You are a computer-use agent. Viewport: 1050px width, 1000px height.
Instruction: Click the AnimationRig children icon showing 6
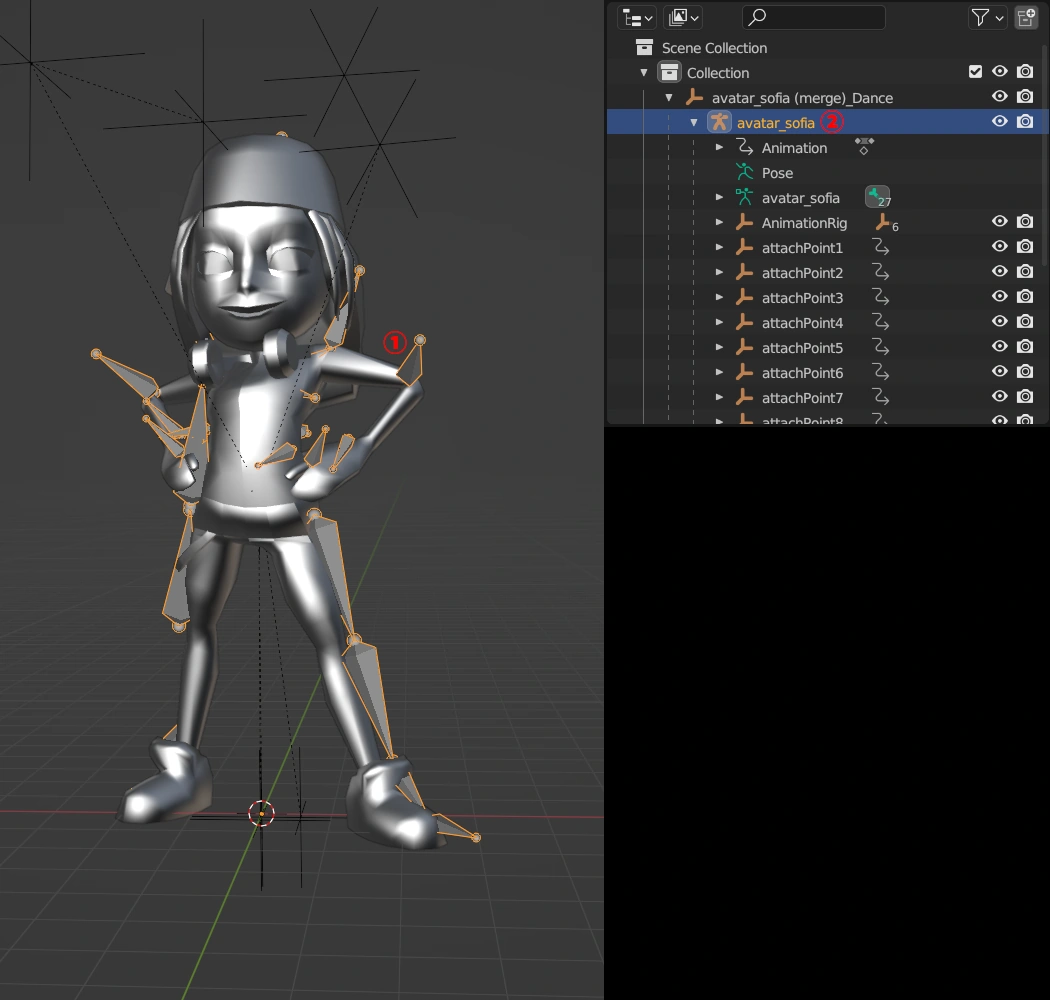click(885, 223)
